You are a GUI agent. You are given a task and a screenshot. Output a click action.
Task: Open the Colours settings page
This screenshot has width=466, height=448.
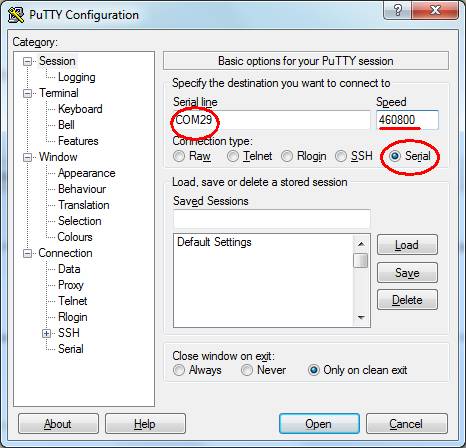click(x=75, y=237)
